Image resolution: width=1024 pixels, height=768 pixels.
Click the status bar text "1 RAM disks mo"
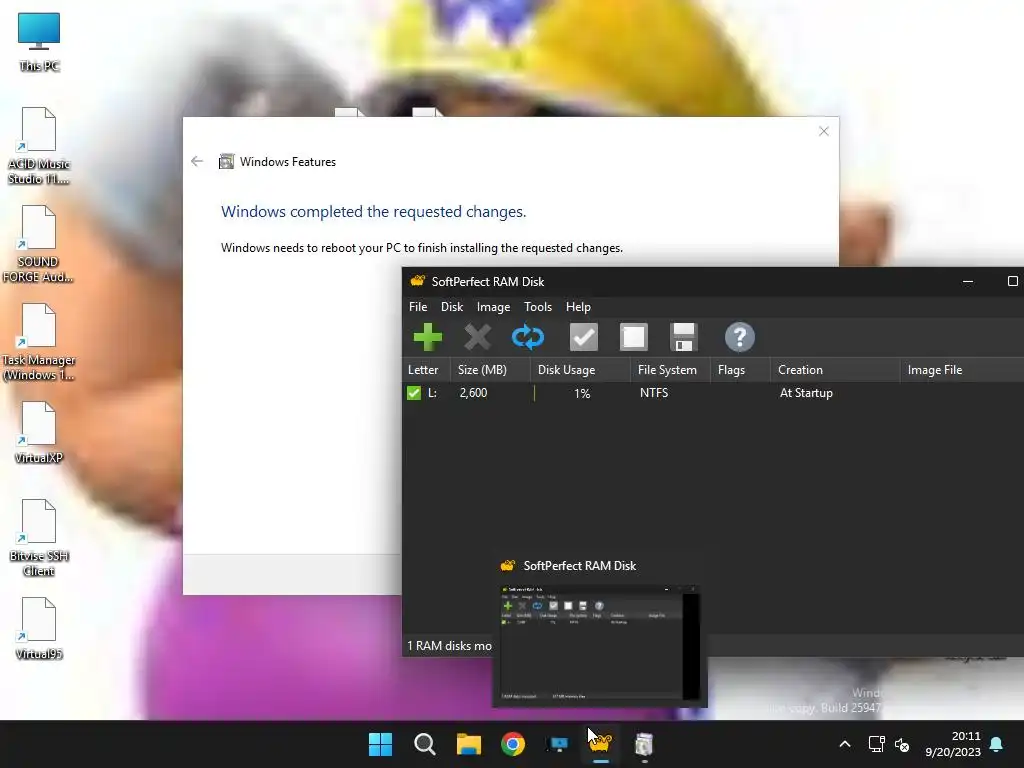(449, 645)
